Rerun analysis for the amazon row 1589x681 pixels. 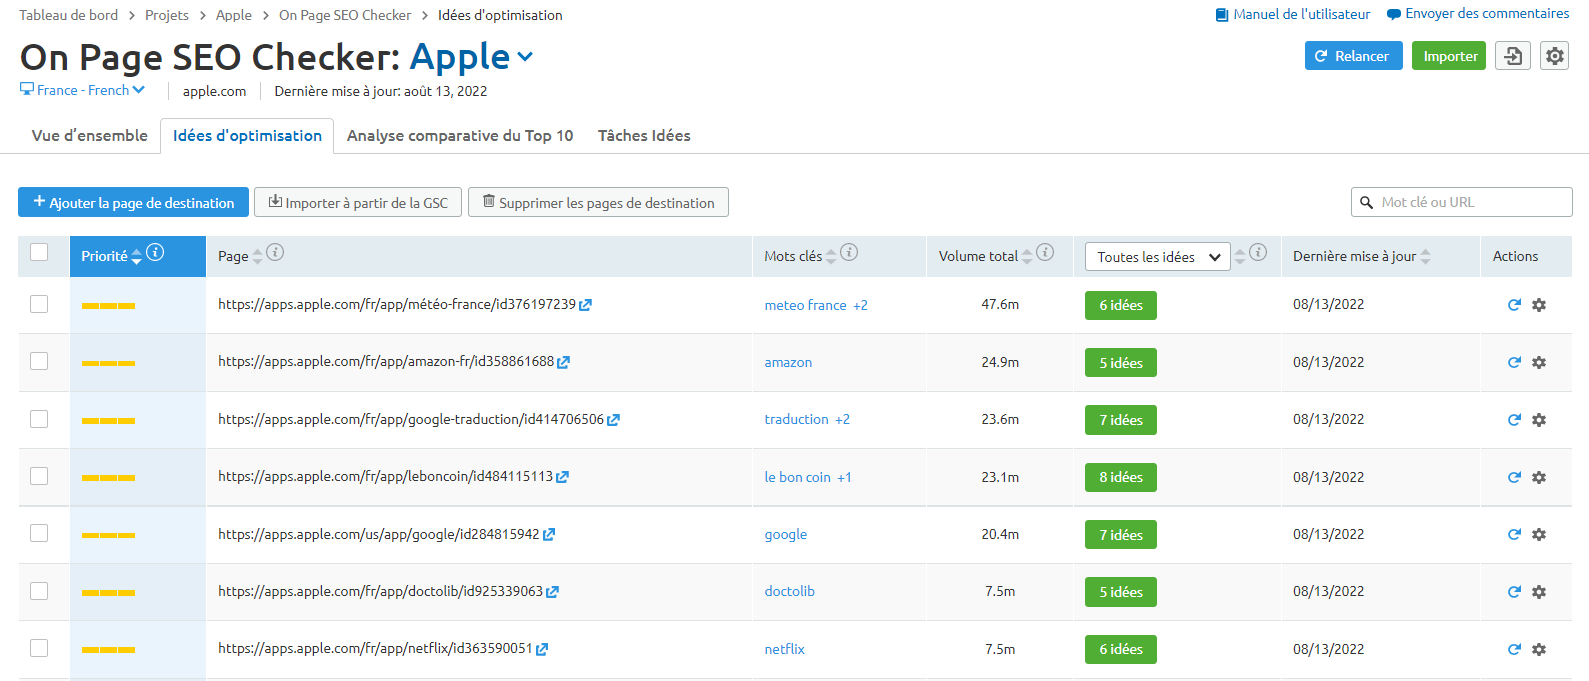1514,362
